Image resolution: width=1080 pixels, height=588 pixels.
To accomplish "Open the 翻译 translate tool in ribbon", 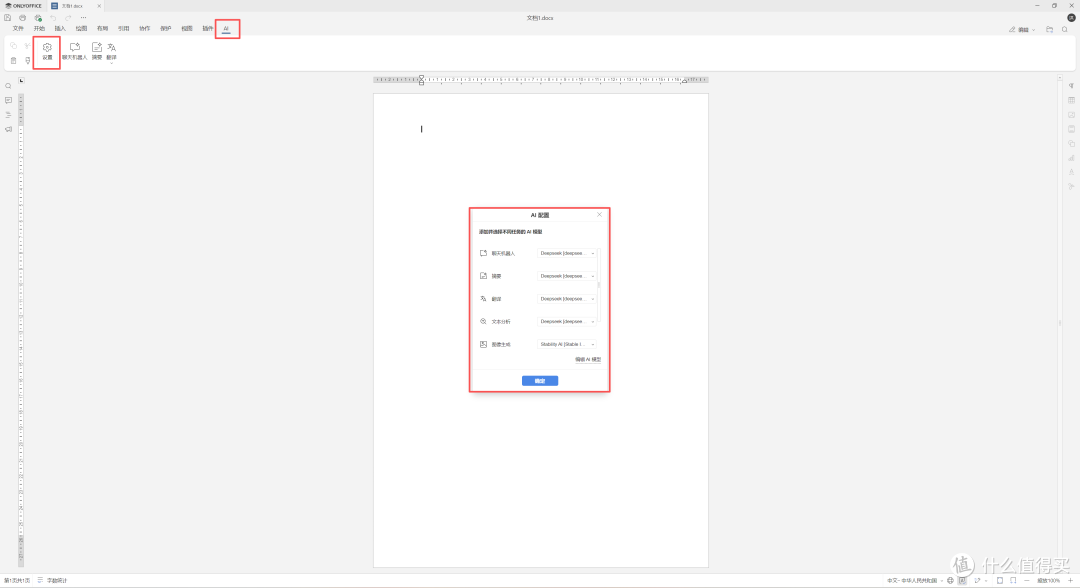I will coord(112,52).
